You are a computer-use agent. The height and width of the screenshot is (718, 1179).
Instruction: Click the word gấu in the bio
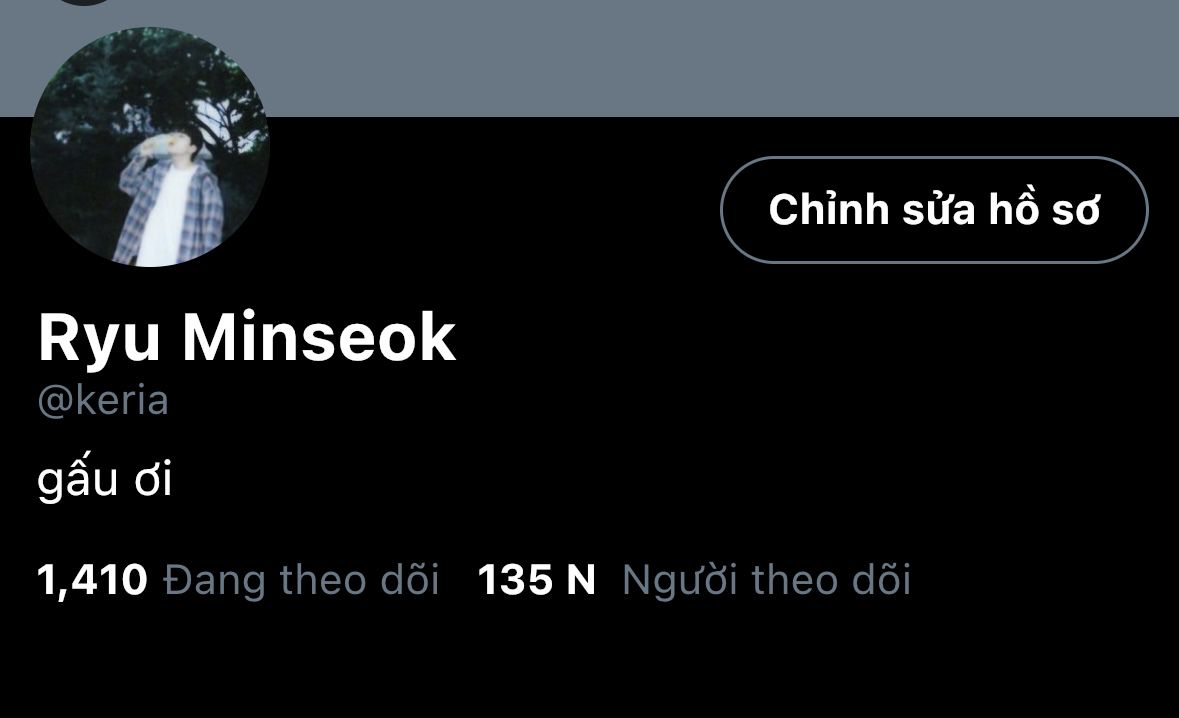click(x=77, y=480)
